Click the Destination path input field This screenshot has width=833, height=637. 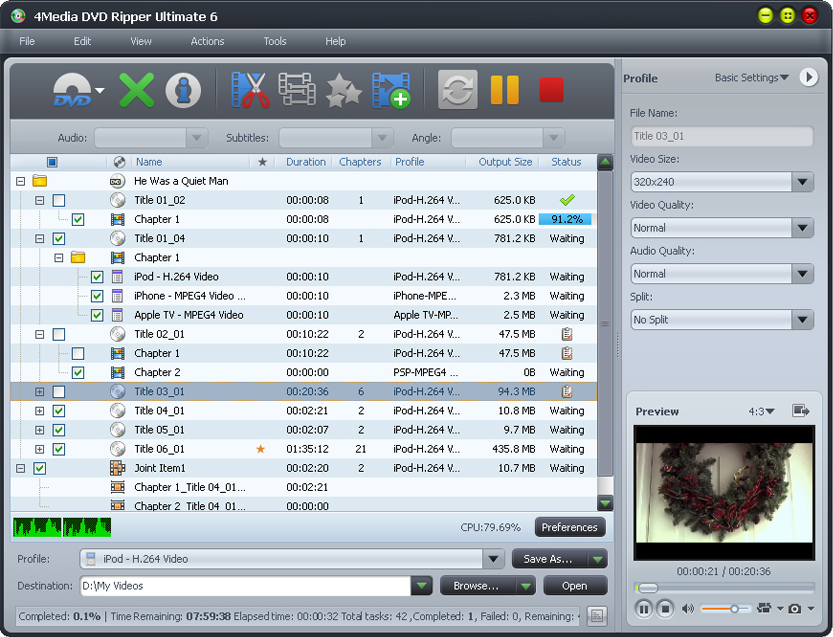click(246, 586)
